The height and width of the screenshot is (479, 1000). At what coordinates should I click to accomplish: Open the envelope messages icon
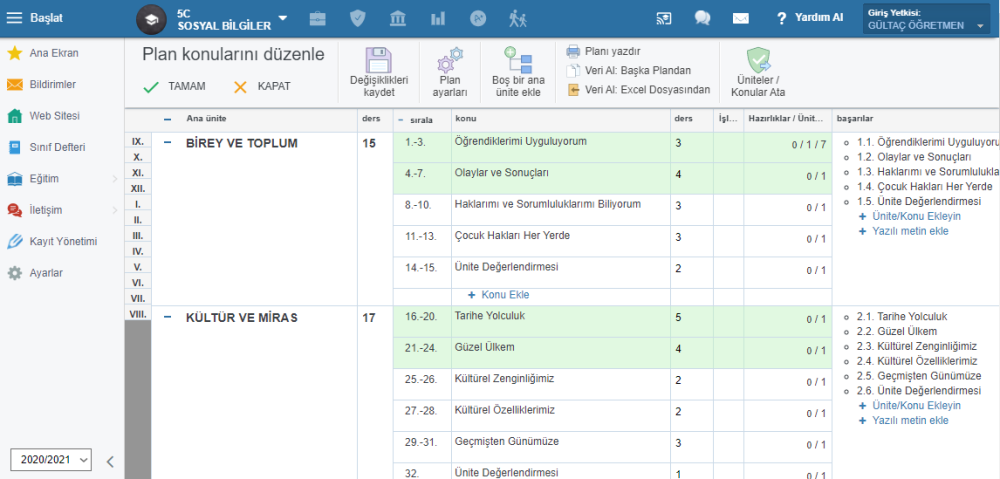click(x=740, y=18)
